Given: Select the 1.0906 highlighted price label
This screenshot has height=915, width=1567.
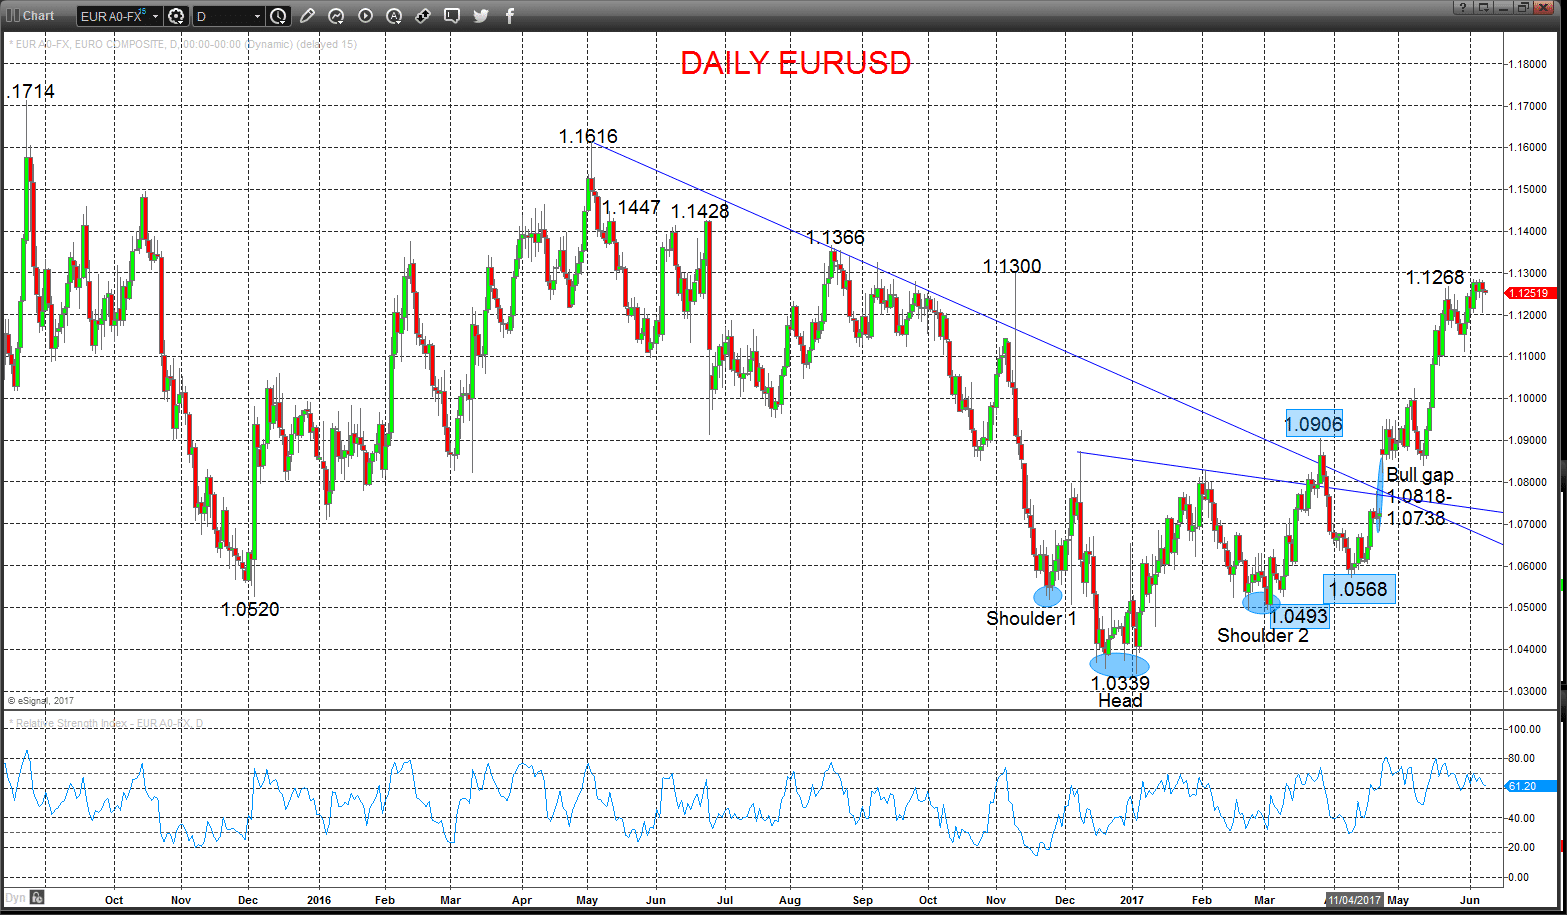Looking at the screenshot, I should pyautogui.click(x=1314, y=424).
